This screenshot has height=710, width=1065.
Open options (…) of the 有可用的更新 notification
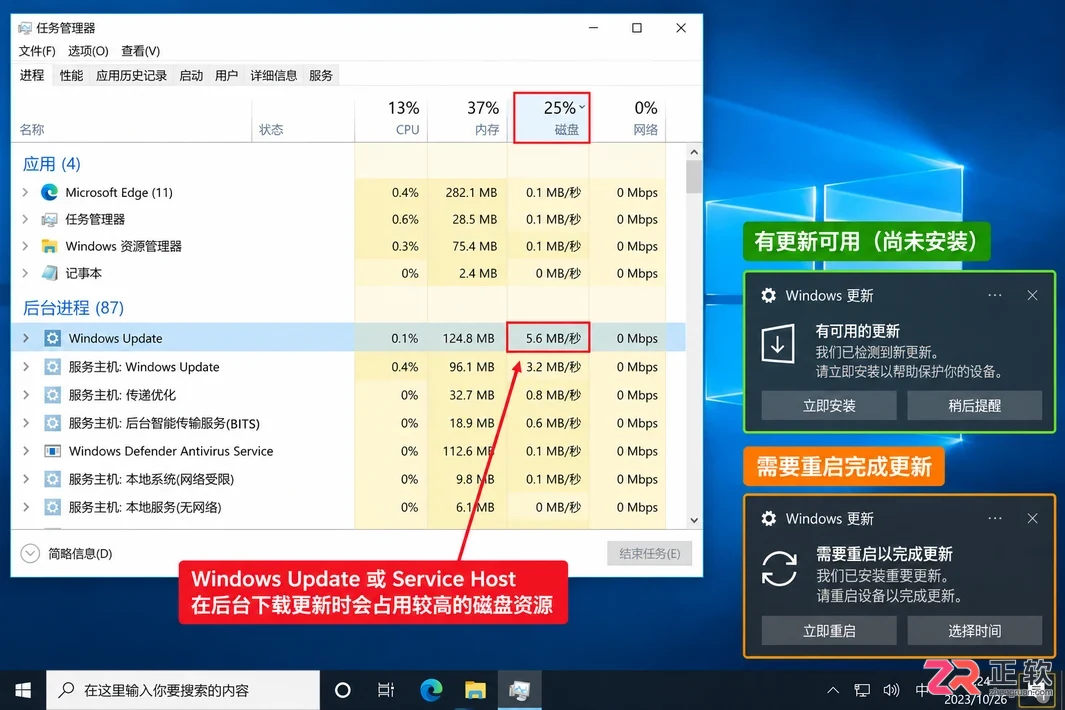pos(995,295)
